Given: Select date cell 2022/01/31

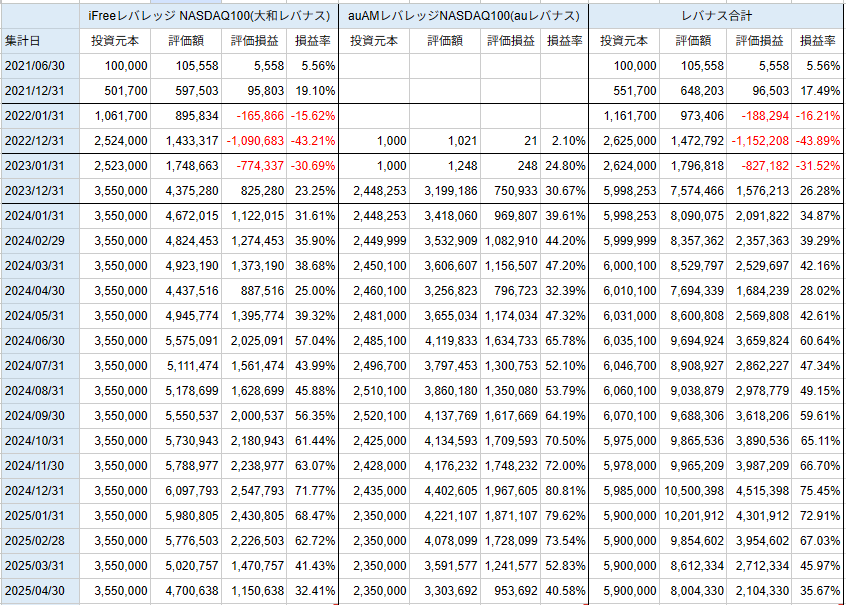Looking at the screenshot, I should click(x=40, y=116).
